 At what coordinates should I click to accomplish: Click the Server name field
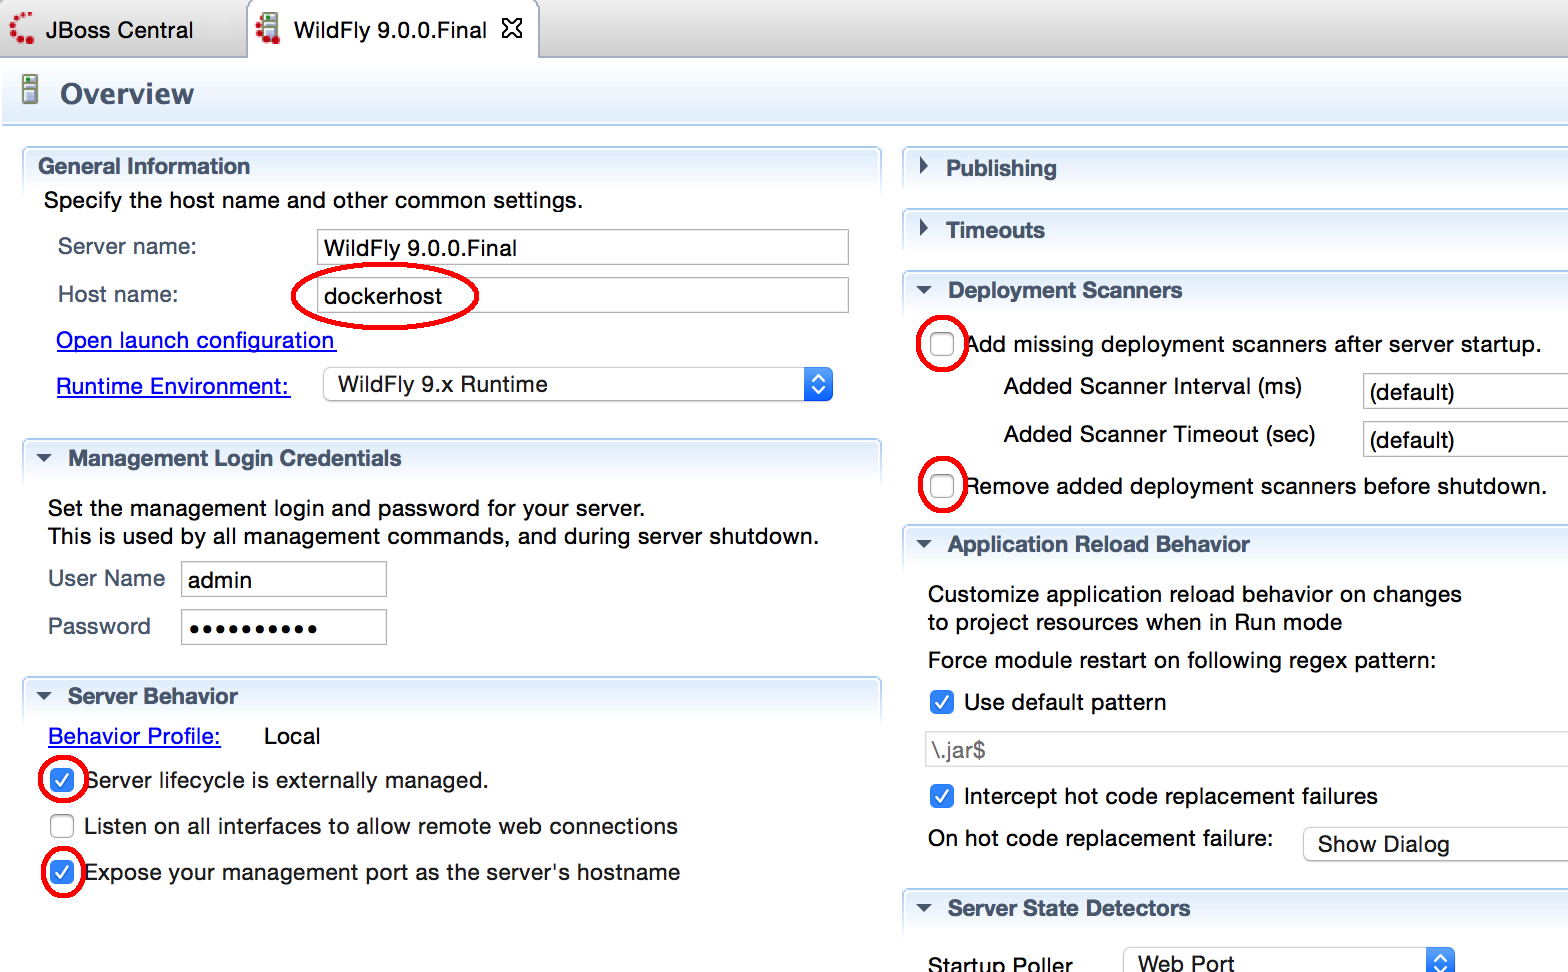(x=583, y=247)
